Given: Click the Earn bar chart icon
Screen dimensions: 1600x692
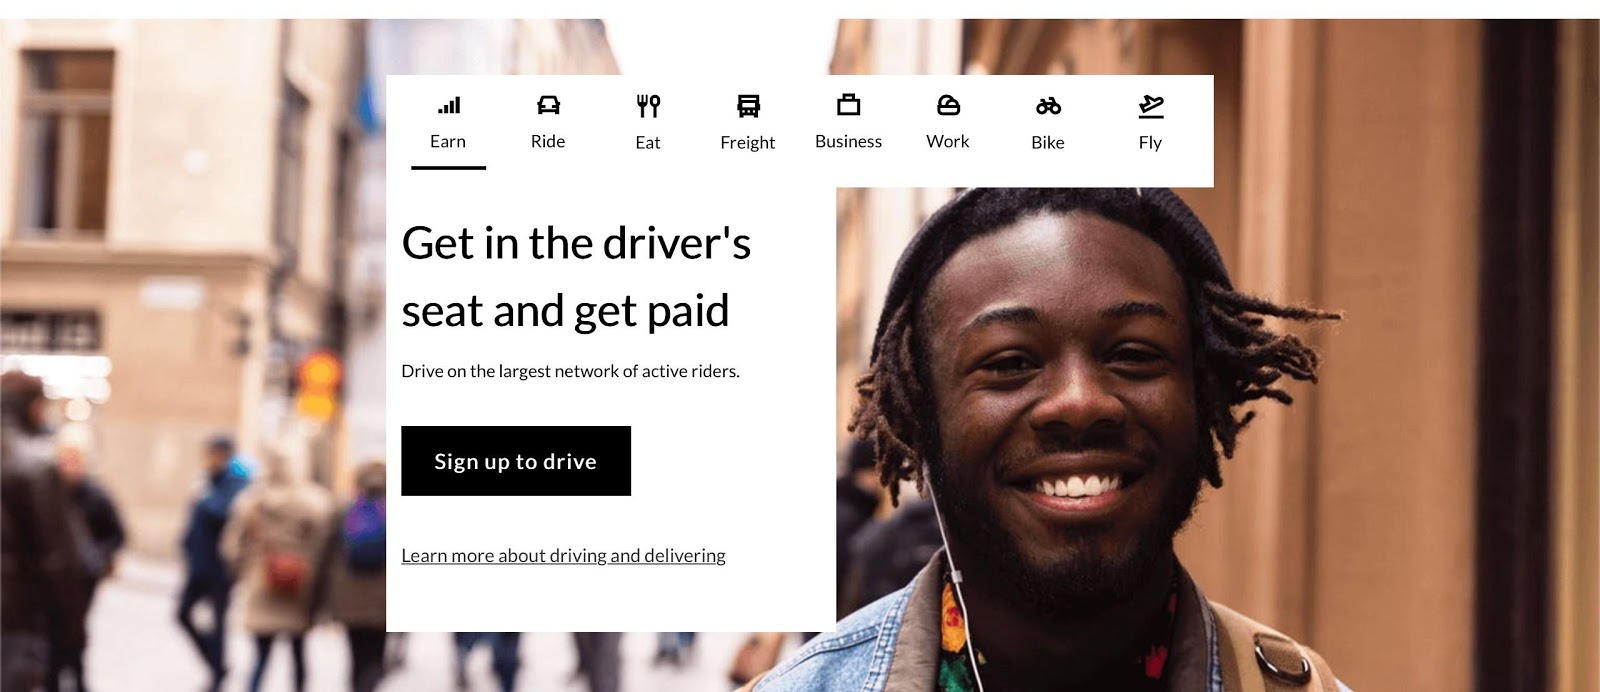Looking at the screenshot, I should click(x=449, y=105).
